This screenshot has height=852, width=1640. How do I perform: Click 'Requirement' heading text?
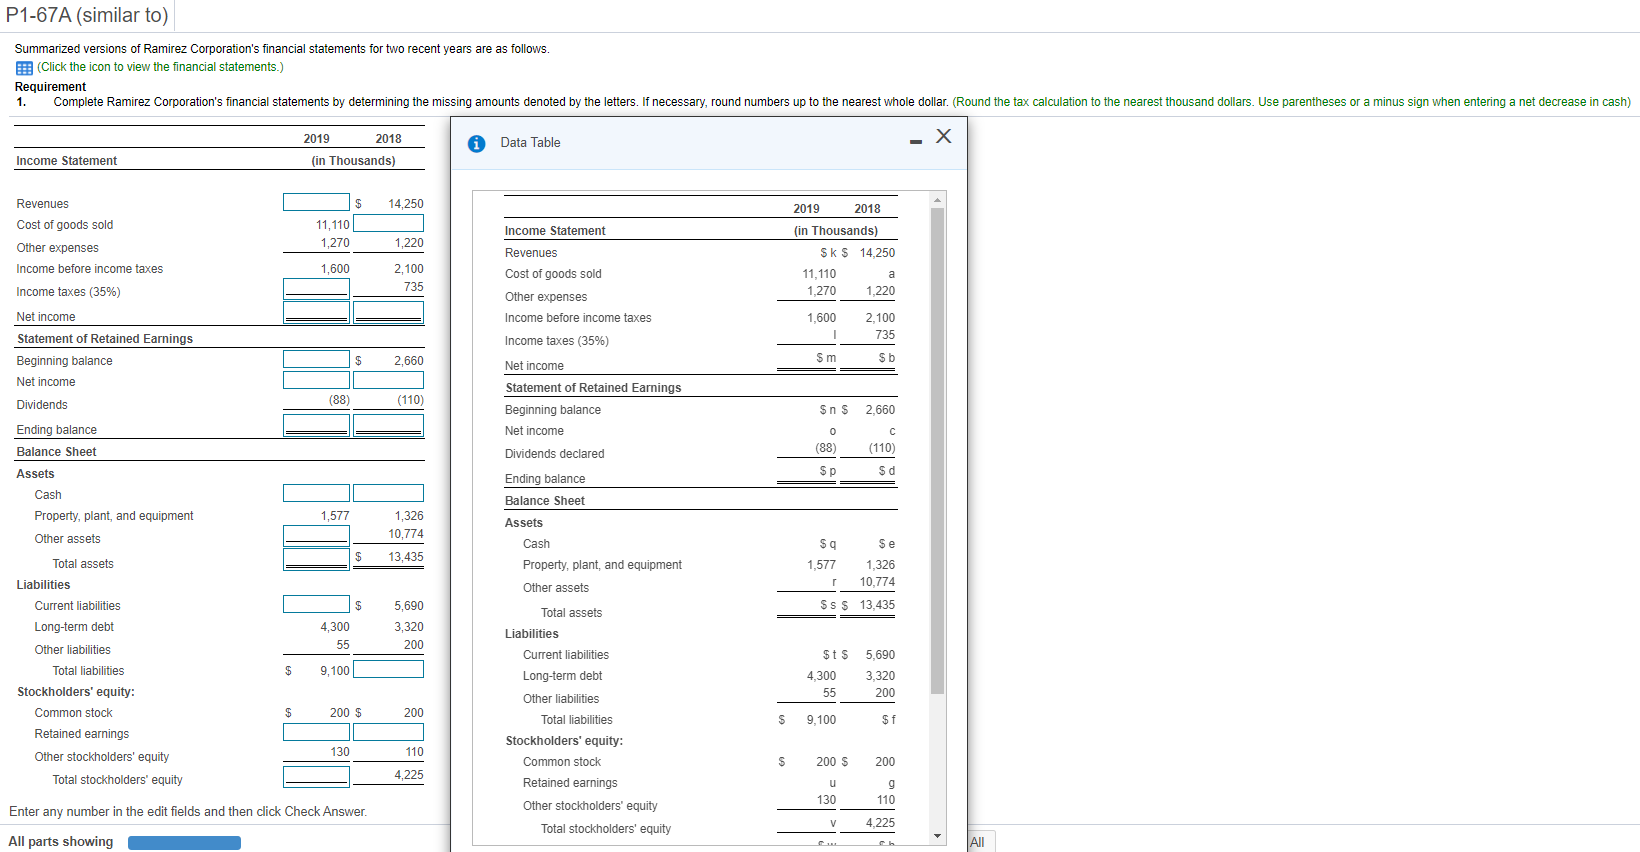point(50,87)
